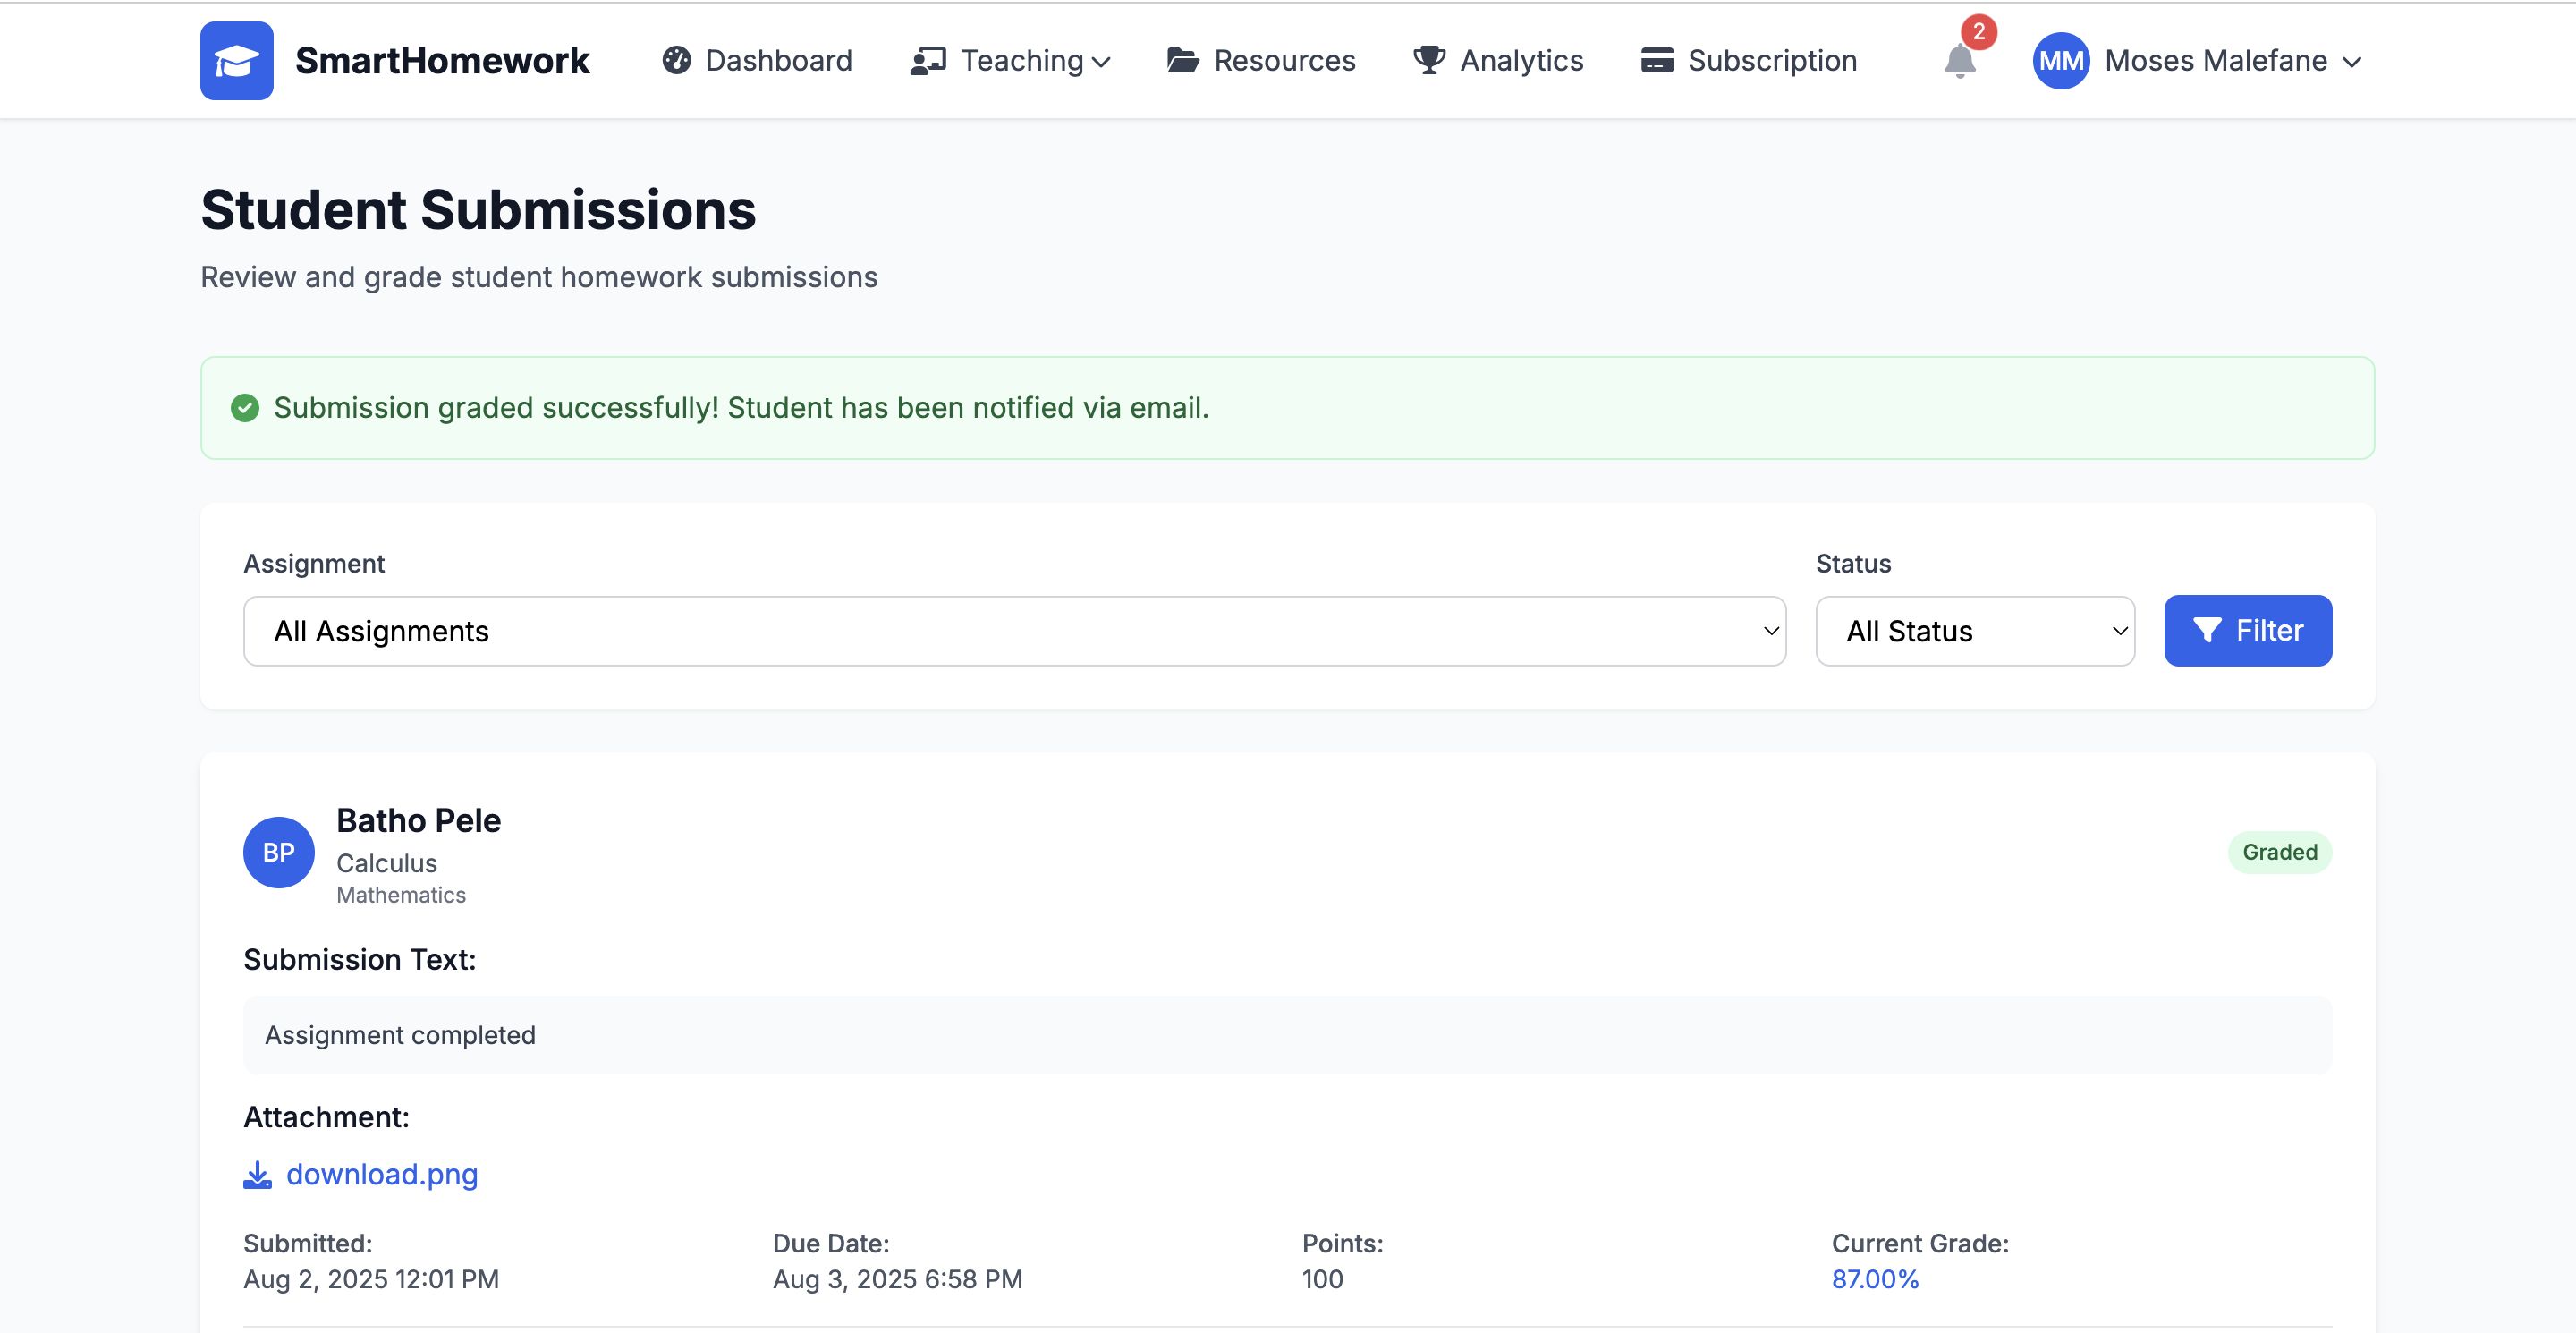
Task: Click the SmartHomework graduation cap logo
Action: tap(236, 61)
